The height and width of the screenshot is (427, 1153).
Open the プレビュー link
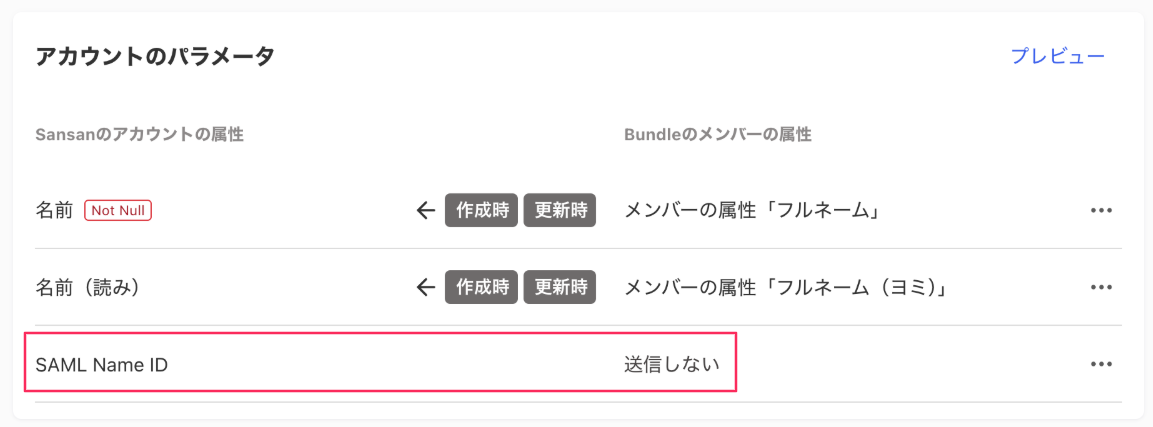coord(1057,56)
